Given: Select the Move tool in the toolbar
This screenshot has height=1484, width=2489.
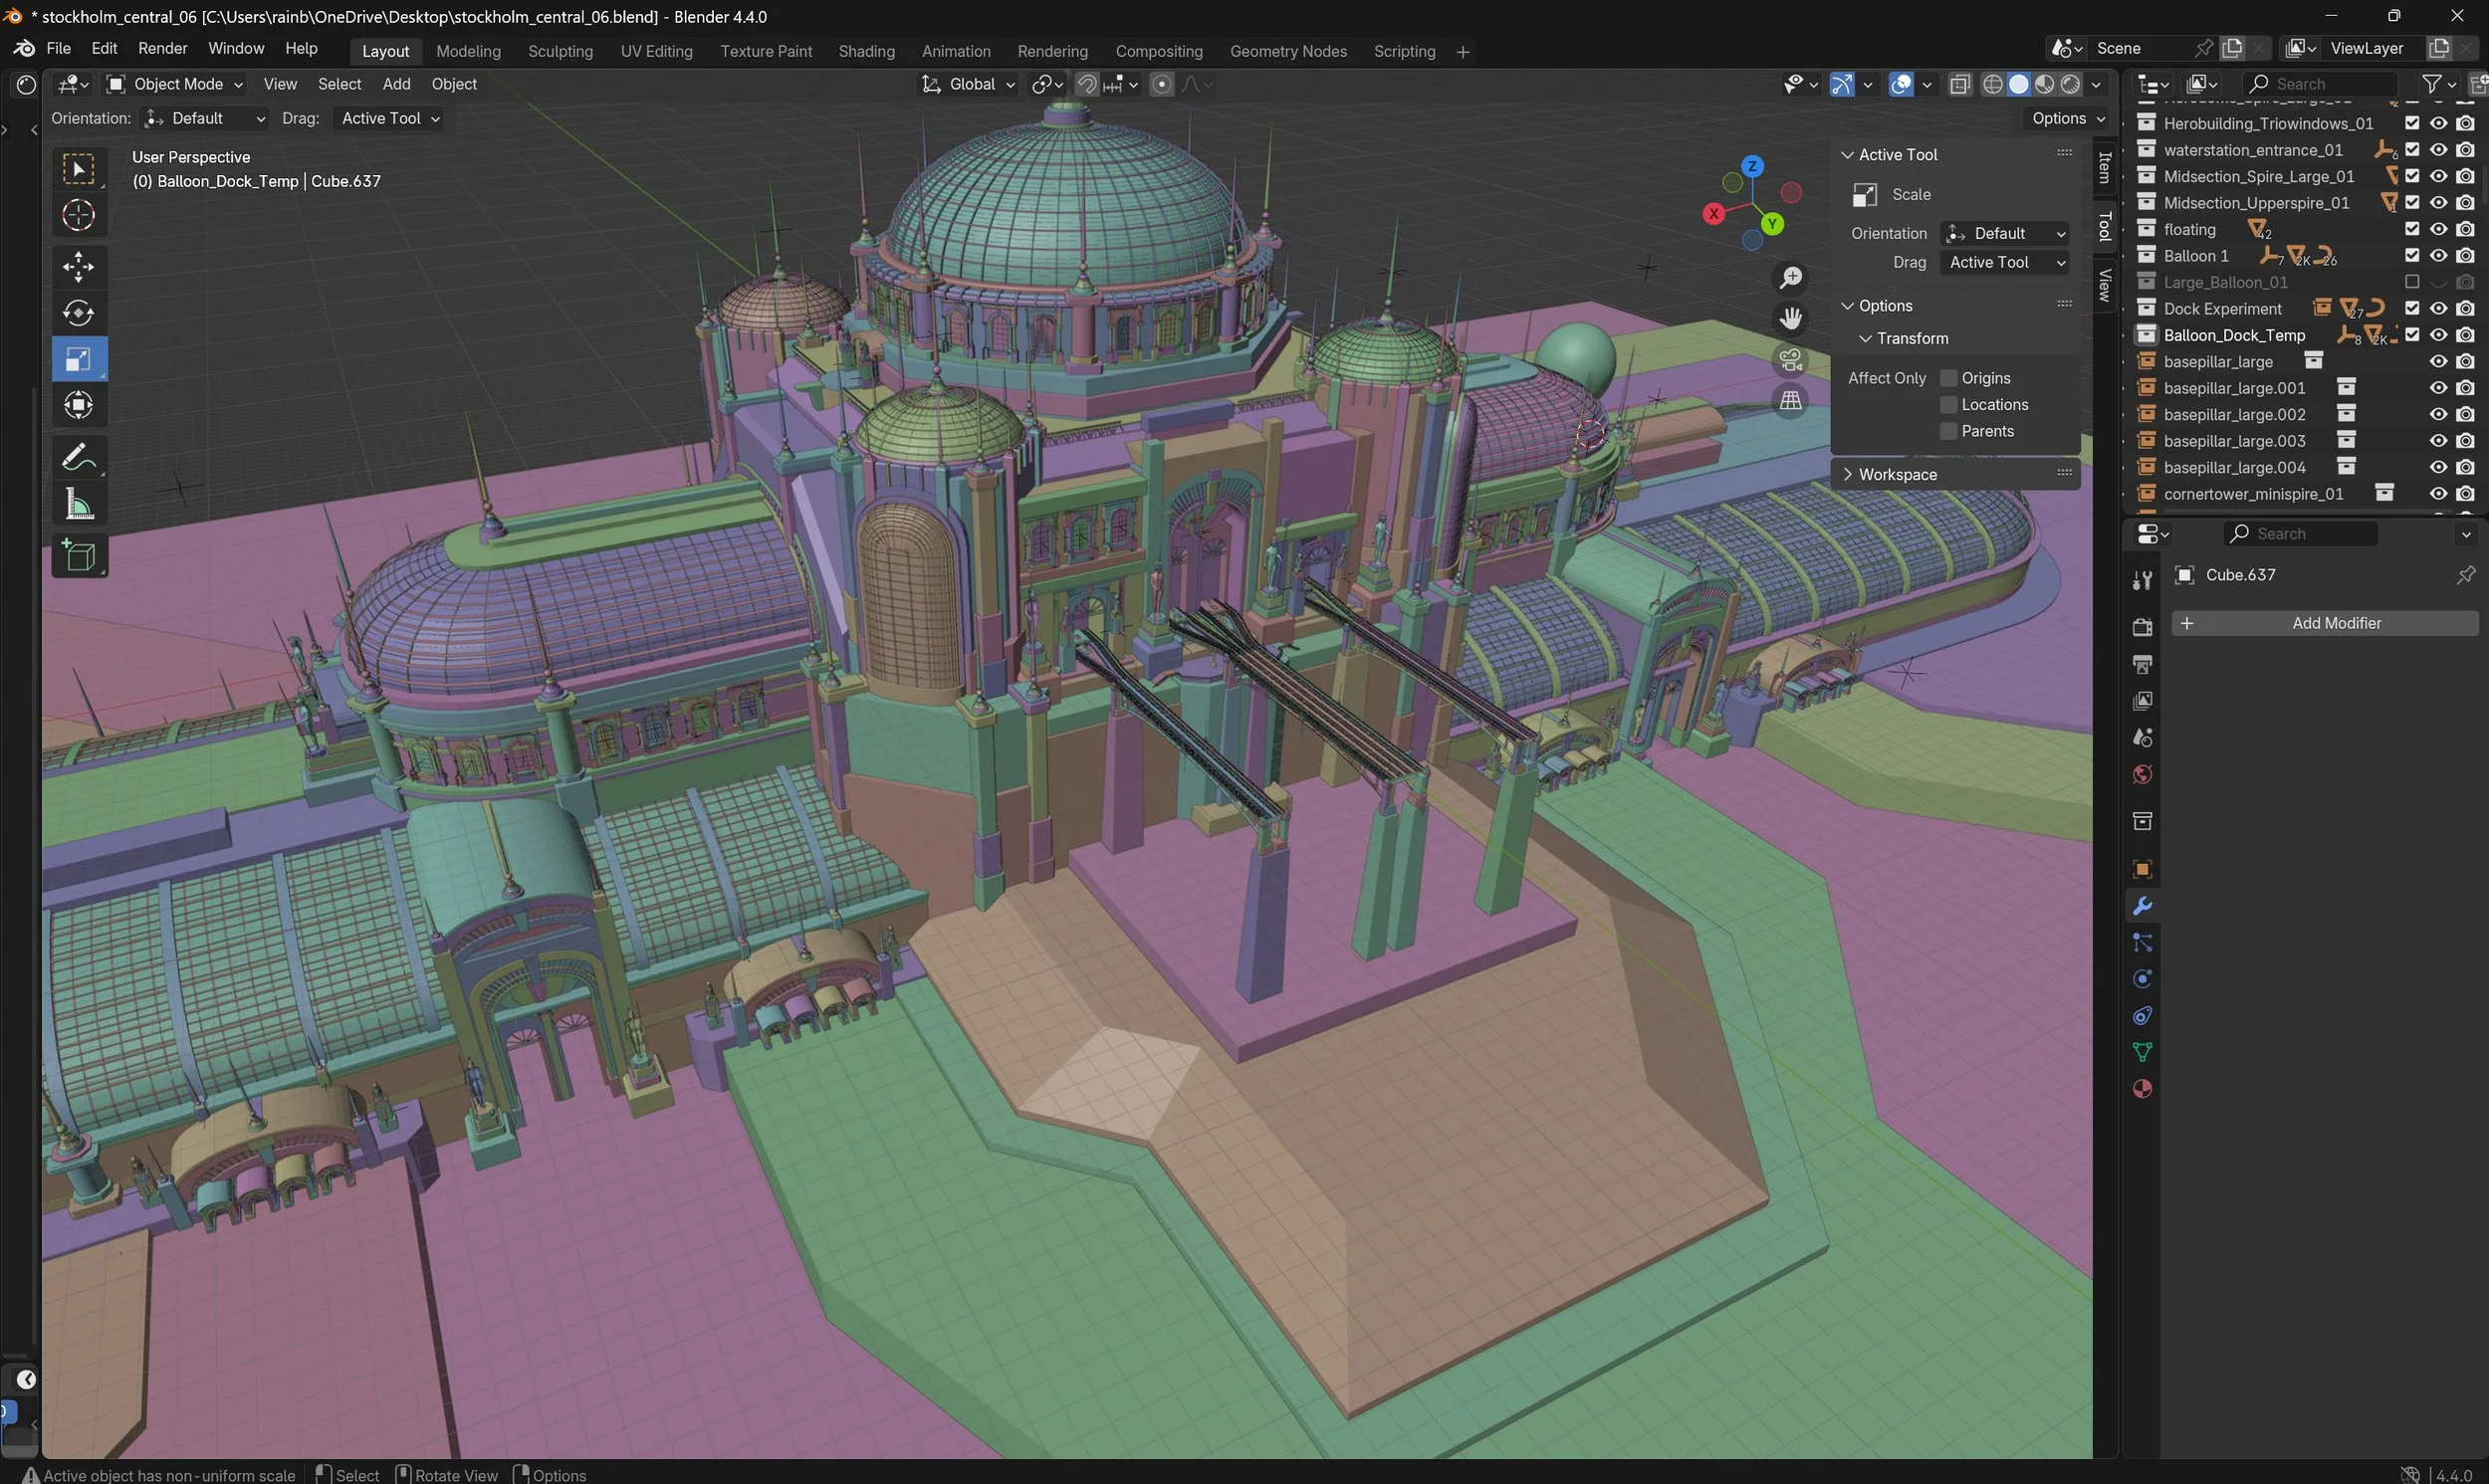Looking at the screenshot, I should tap(78, 266).
